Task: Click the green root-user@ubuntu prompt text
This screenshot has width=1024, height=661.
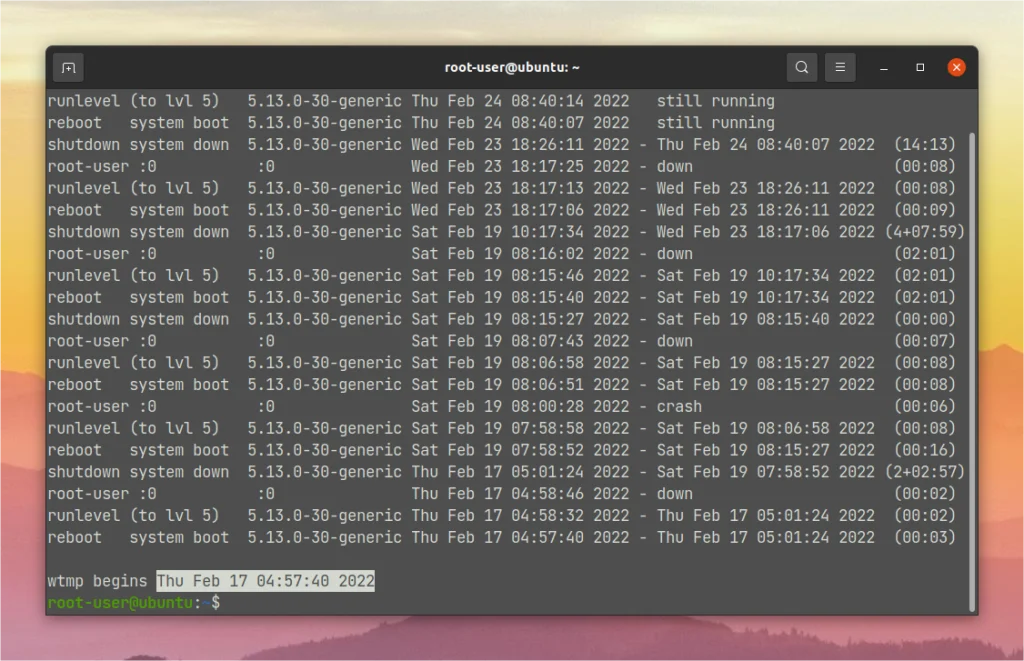Action: point(120,602)
